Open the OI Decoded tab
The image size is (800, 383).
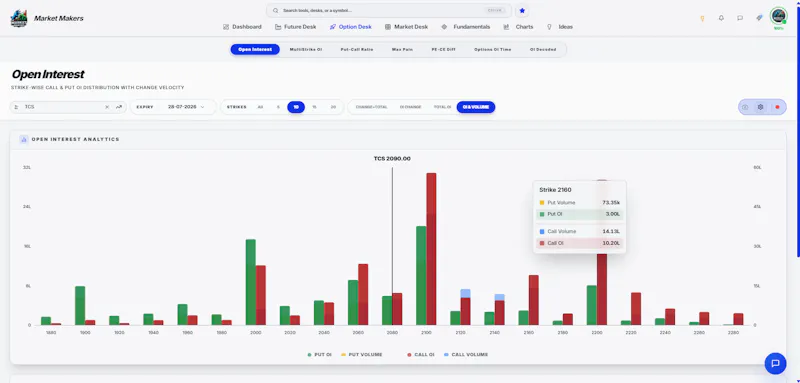tap(543, 49)
